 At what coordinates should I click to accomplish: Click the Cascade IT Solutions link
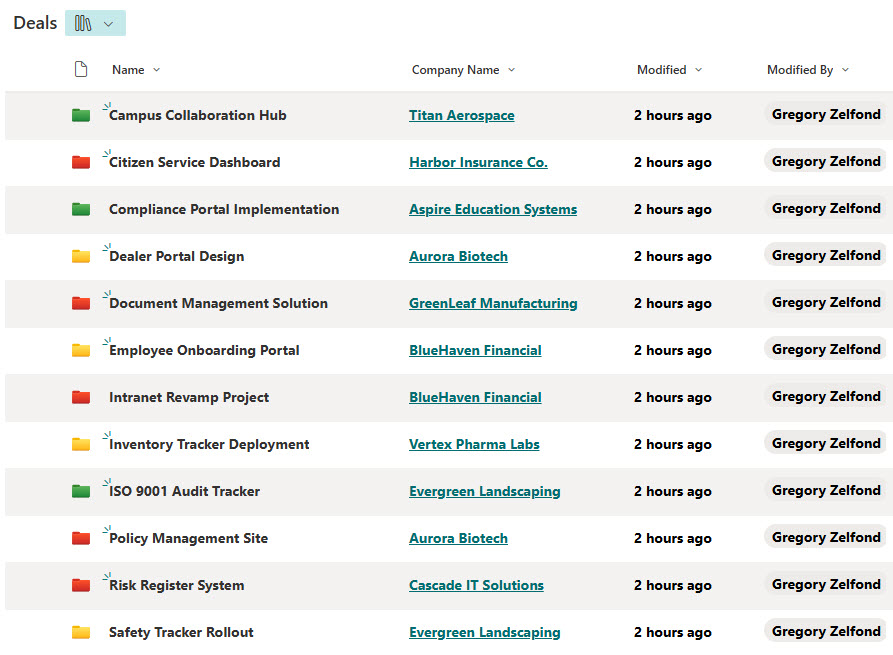[476, 585]
